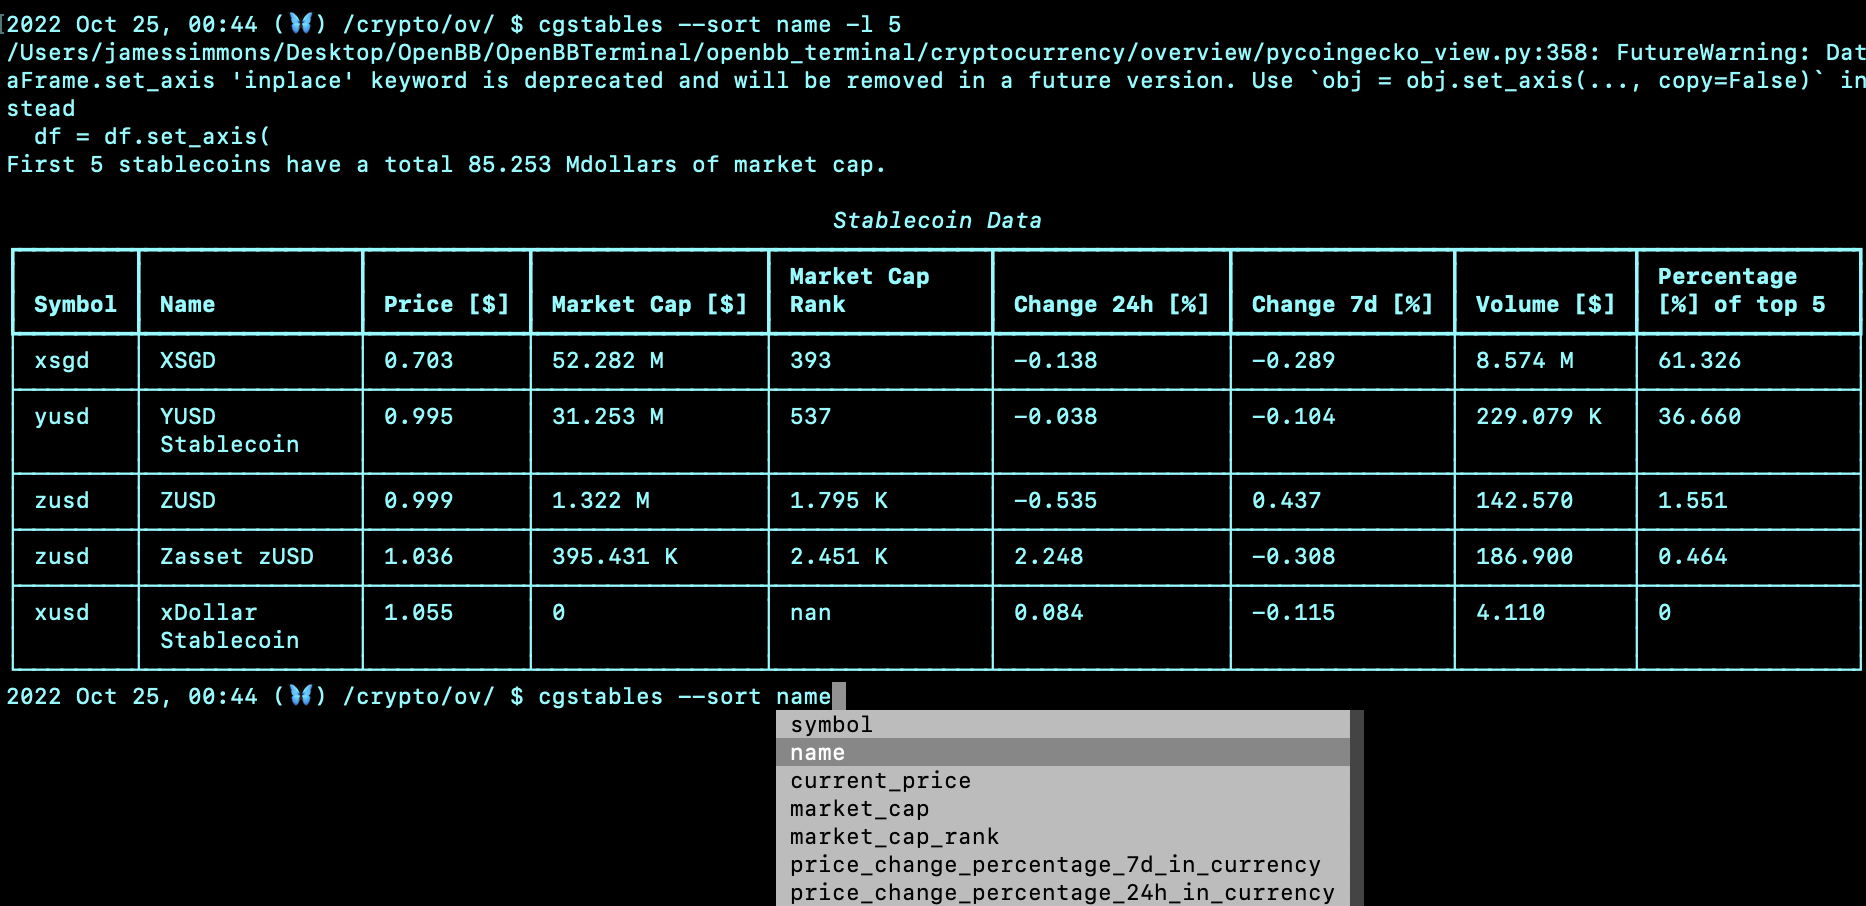This screenshot has width=1866, height=906.
Task: Click the cursor position after 'name' in input
Action: (x=840, y=695)
